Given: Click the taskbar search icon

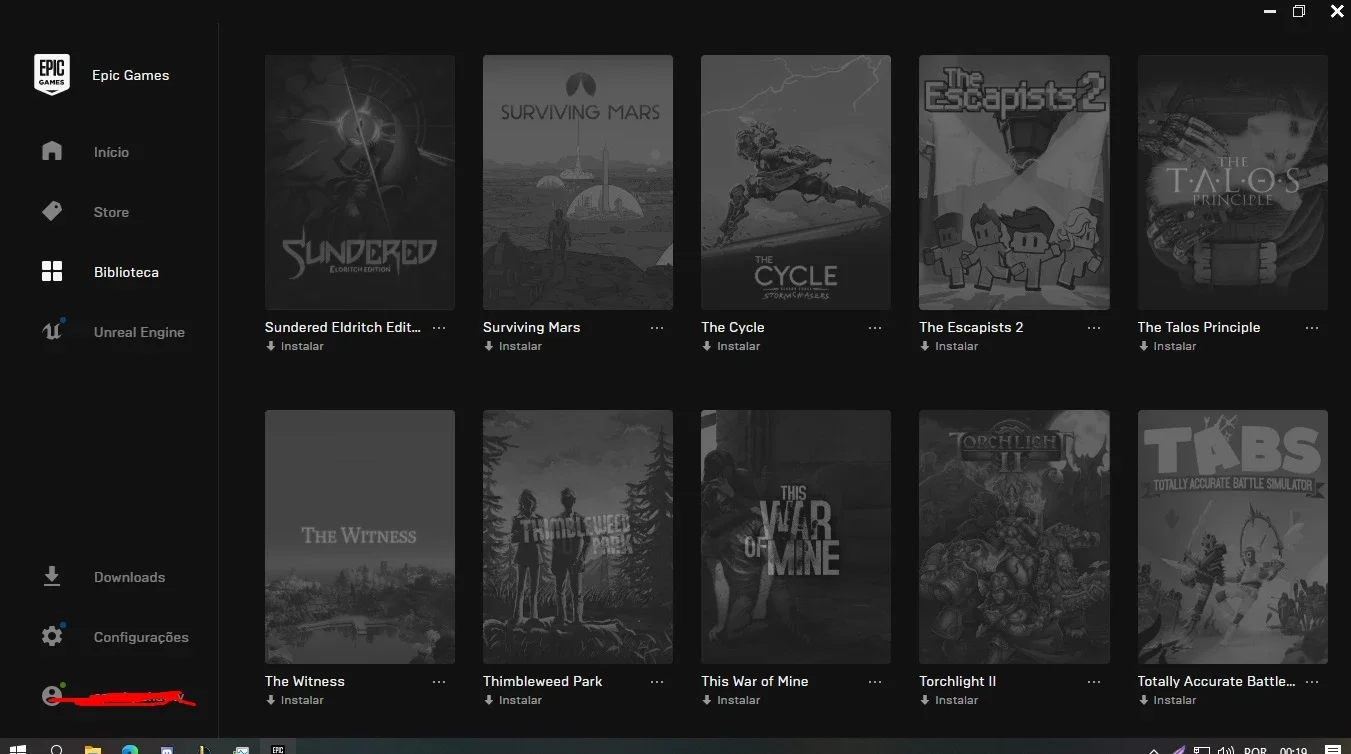Looking at the screenshot, I should point(57,748).
